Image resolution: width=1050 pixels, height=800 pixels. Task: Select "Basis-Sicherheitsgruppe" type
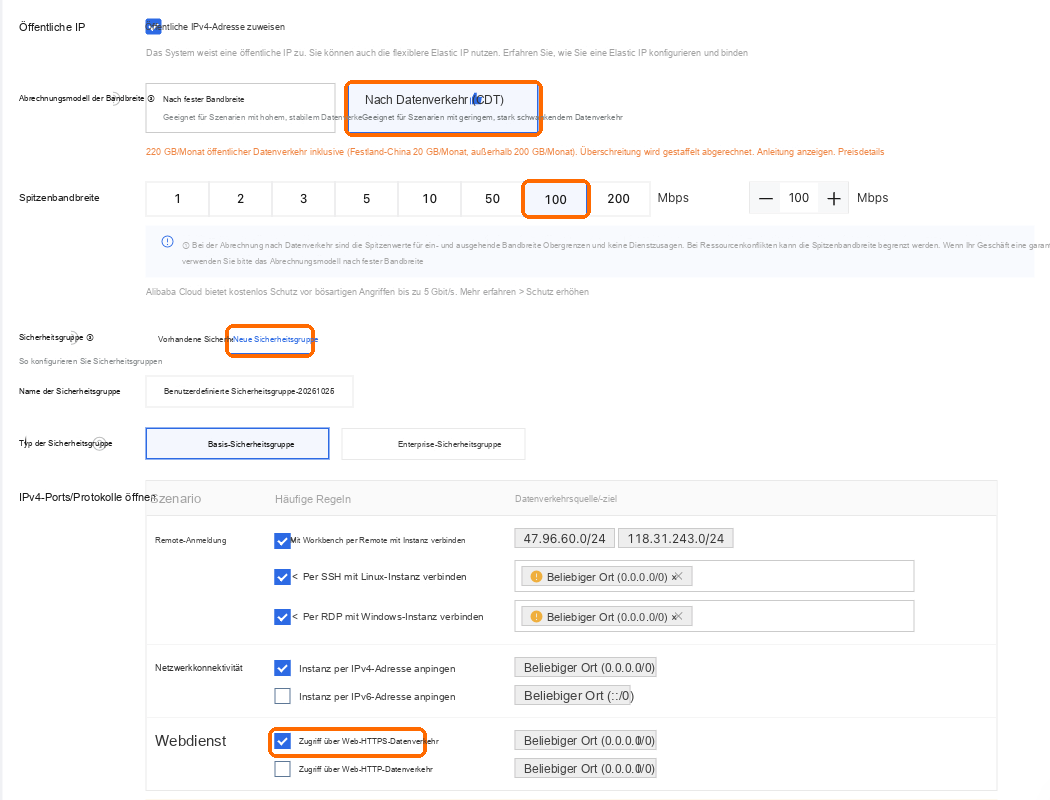pyautogui.click(x=237, y=444)
